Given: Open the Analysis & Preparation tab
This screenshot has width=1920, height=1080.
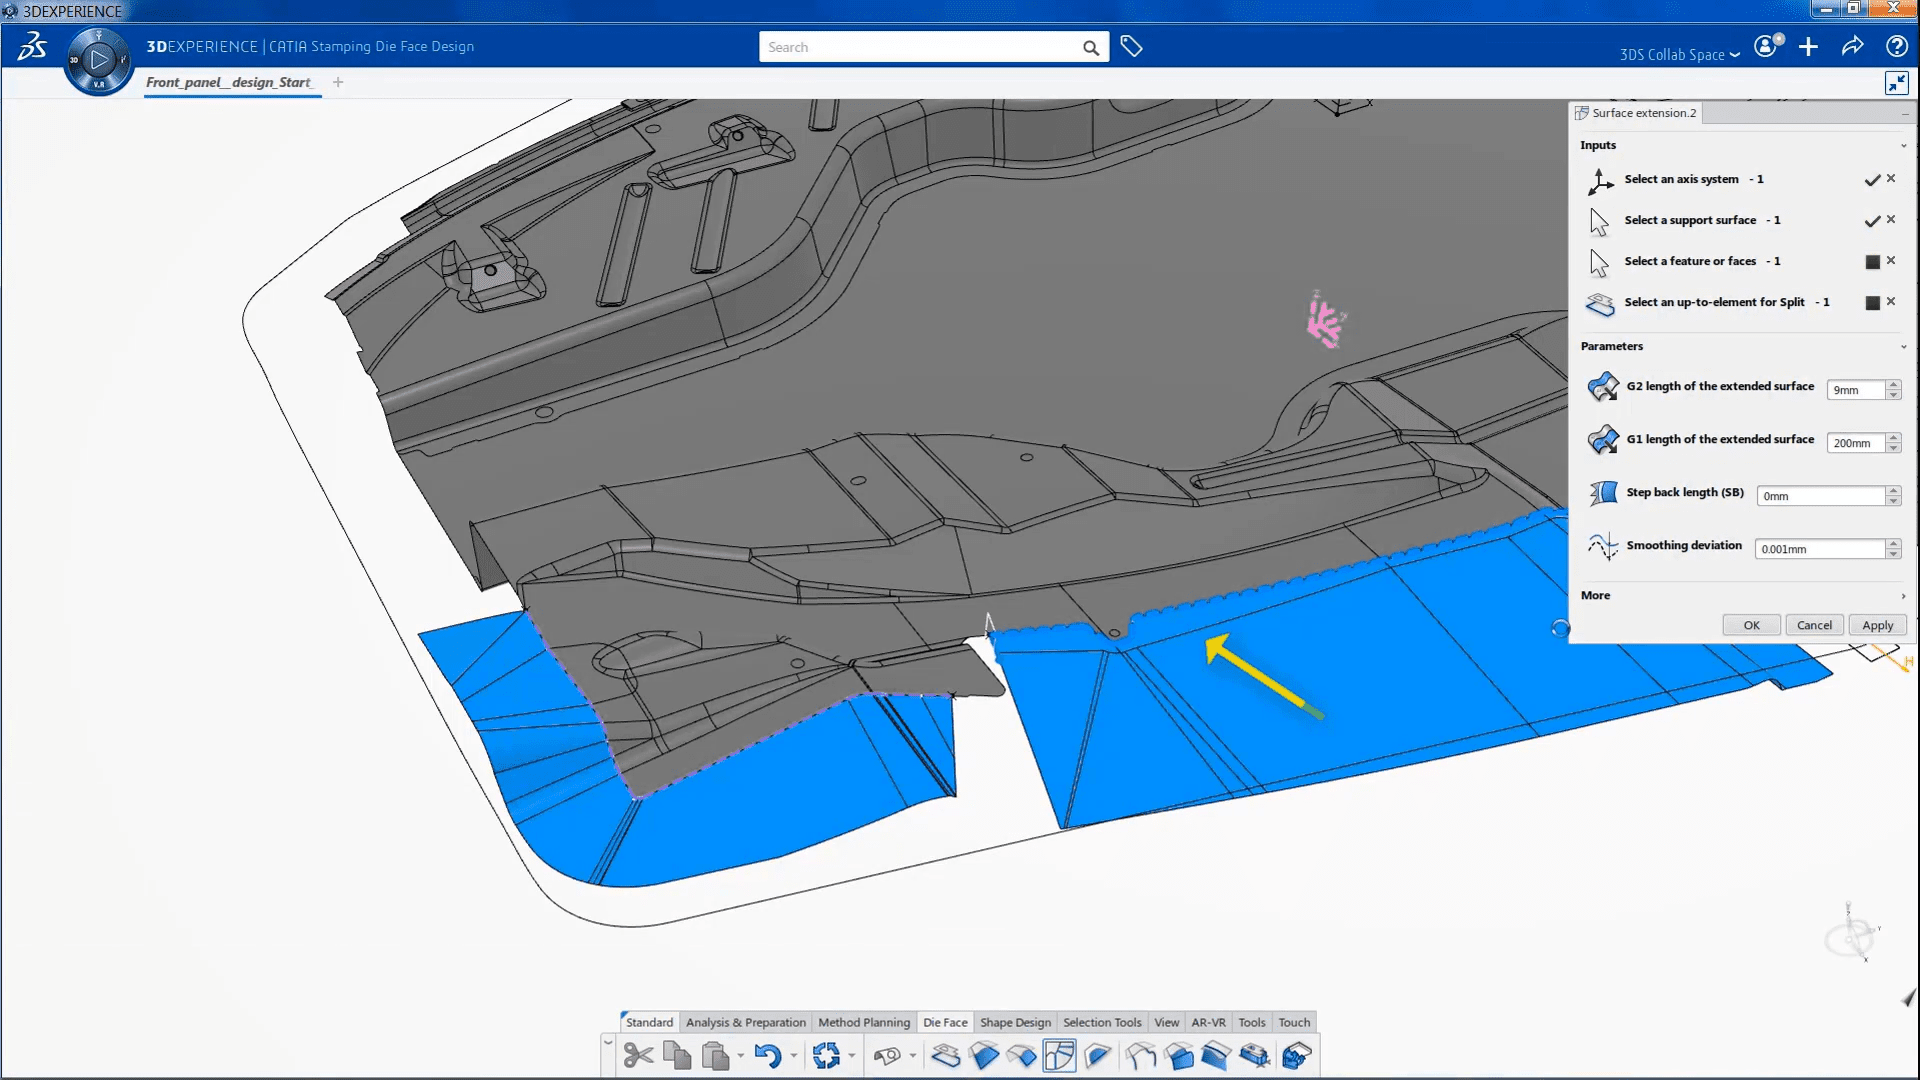Looking at the screenshot, I should 745,1022.
